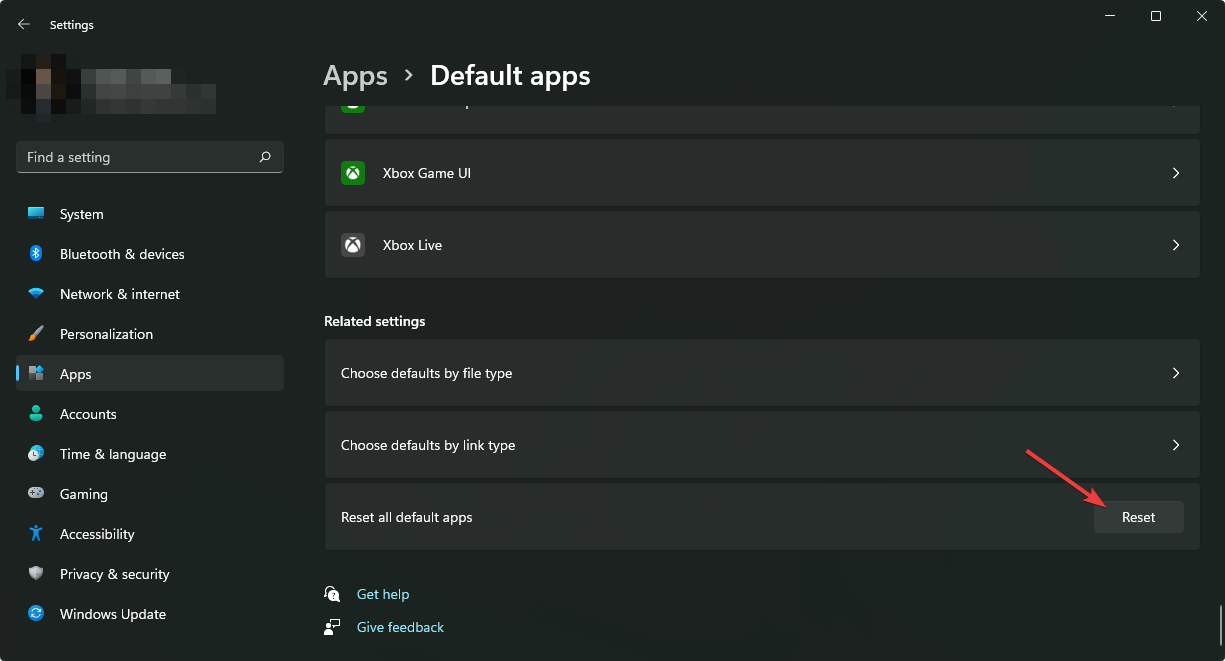
Task: Click the System icon in sidebar
Action: tap(36, 214)
